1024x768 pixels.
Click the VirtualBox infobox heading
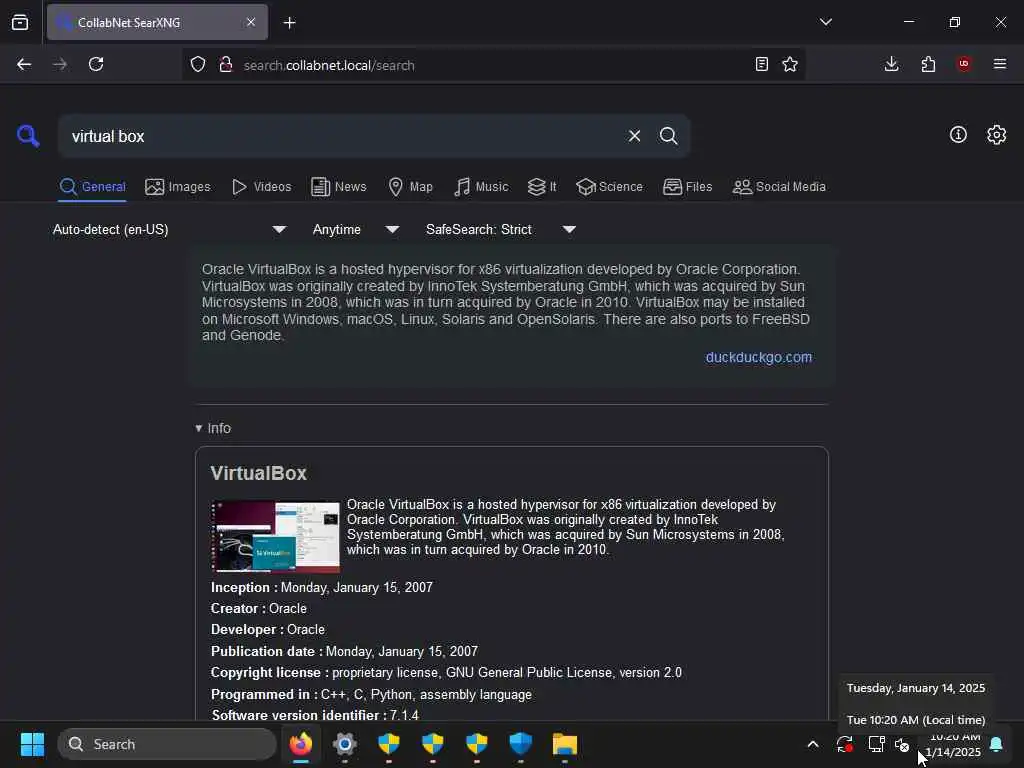259,473
